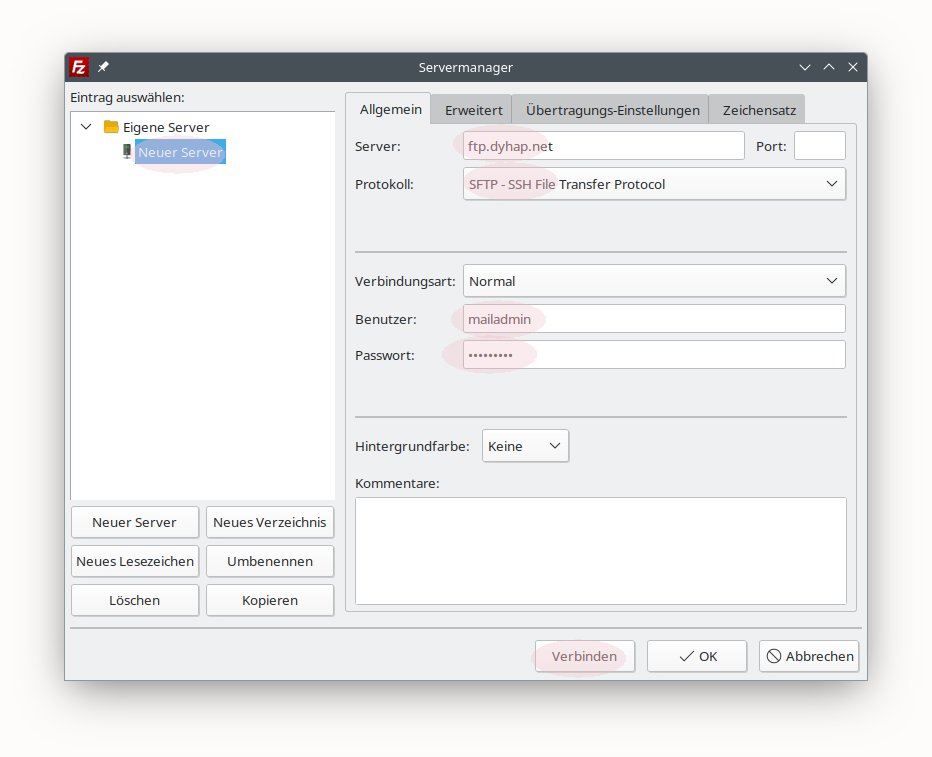Open the Hintergrundfarbe color dropdown
932x757 pixels.
pyautogui.click(x=525, y=446)
